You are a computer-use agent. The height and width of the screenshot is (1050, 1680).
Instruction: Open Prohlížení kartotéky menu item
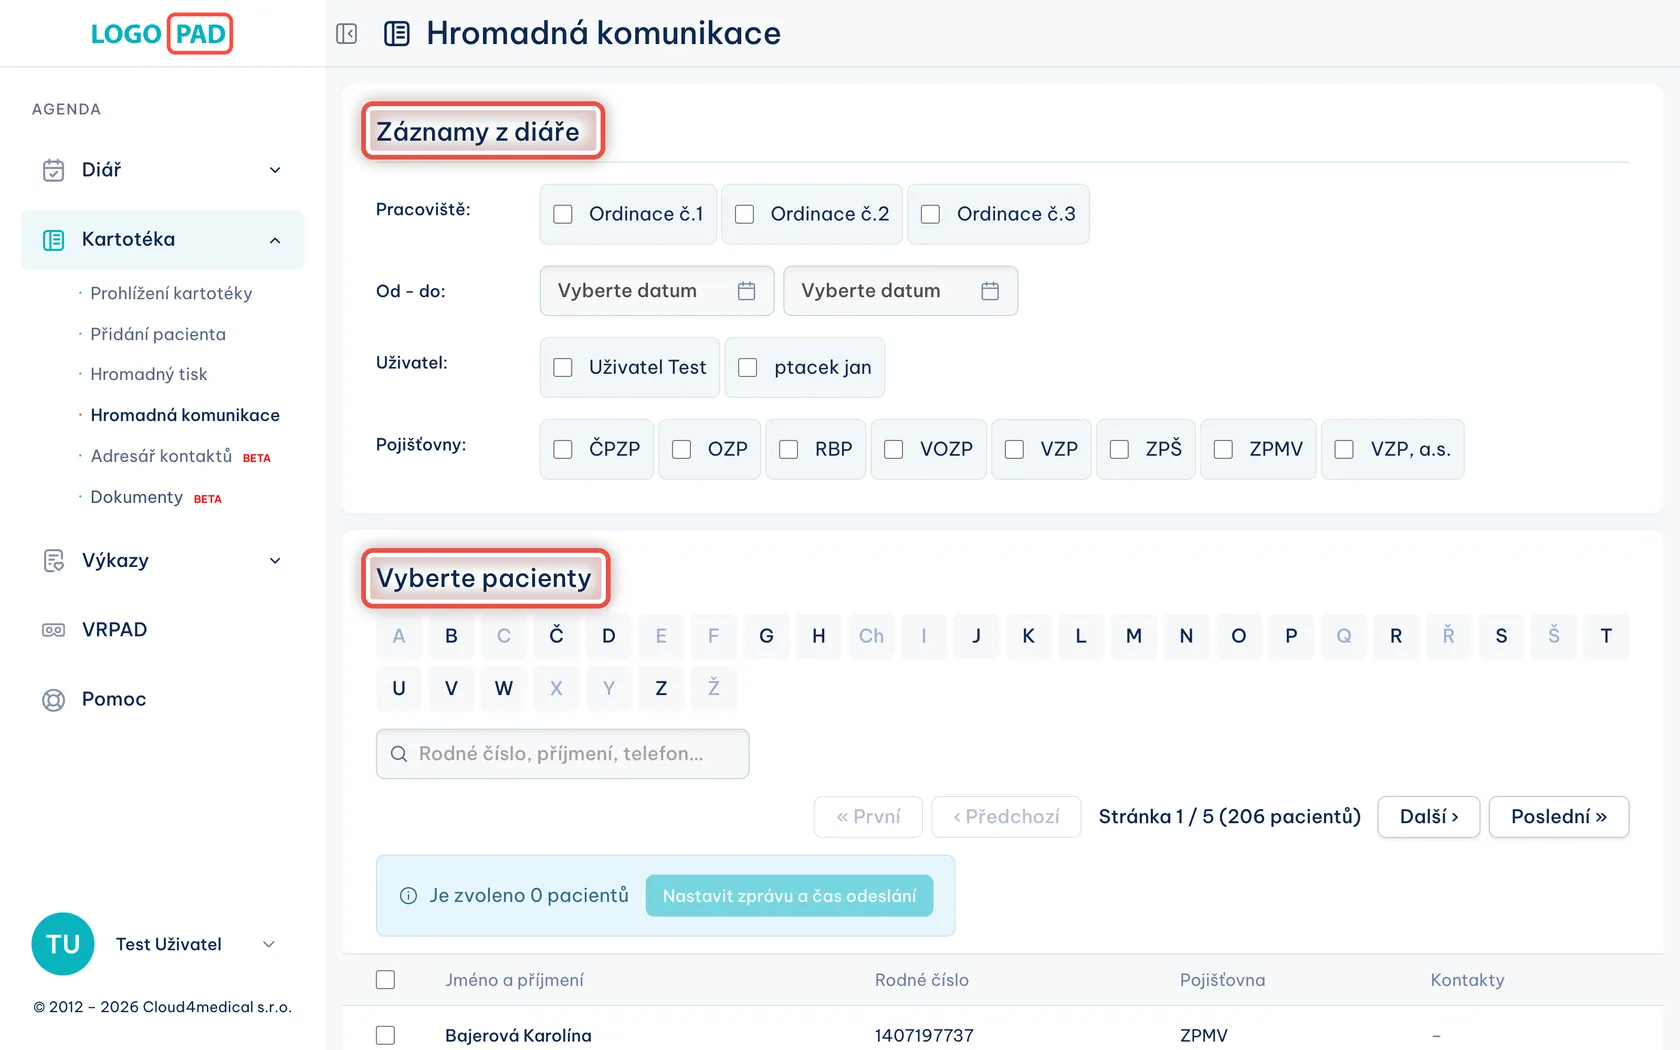(171, 293)
